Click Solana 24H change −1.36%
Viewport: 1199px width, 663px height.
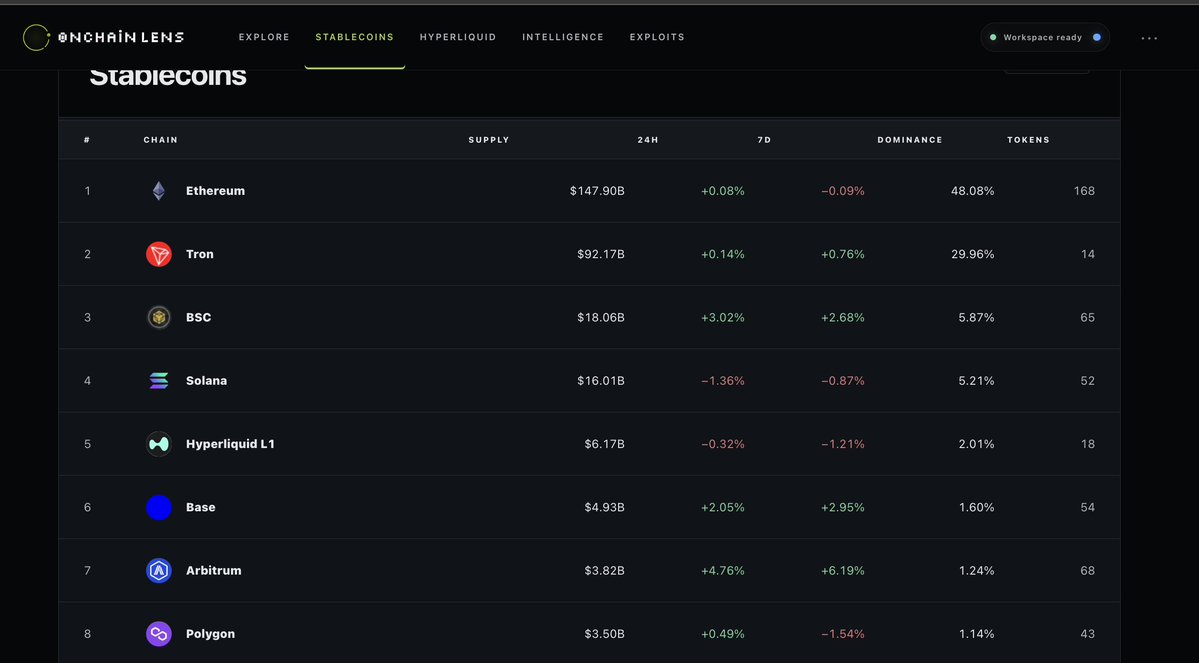tap(723, 381)
